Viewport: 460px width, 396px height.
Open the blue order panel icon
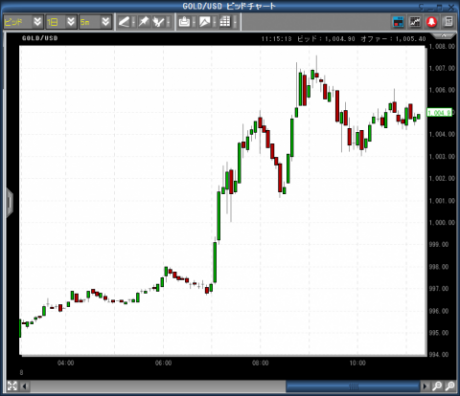tap(398, 22)
